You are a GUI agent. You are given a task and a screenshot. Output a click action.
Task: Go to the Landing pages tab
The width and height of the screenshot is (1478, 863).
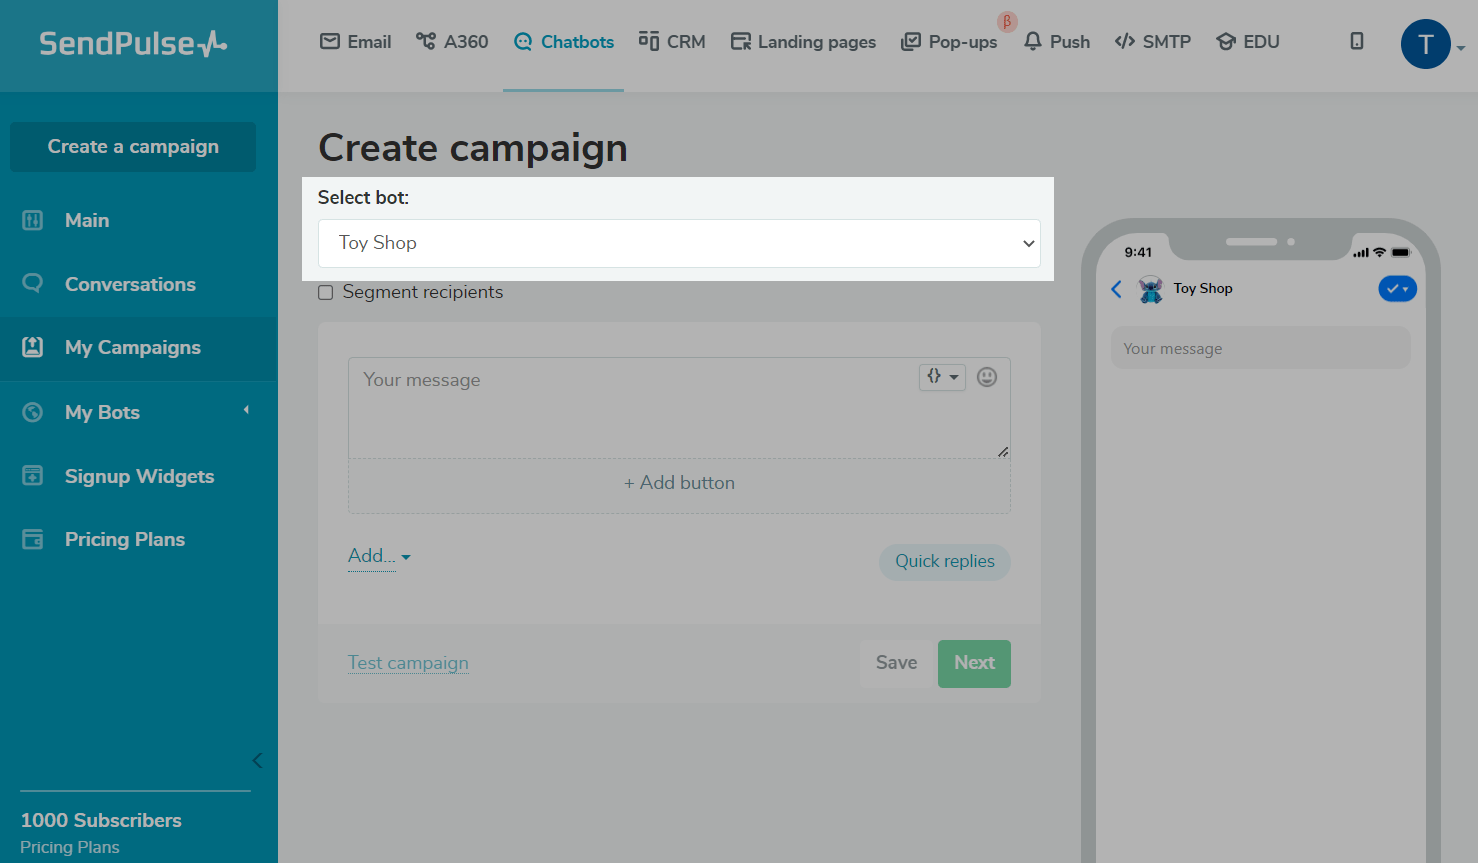tap(803, 42)
